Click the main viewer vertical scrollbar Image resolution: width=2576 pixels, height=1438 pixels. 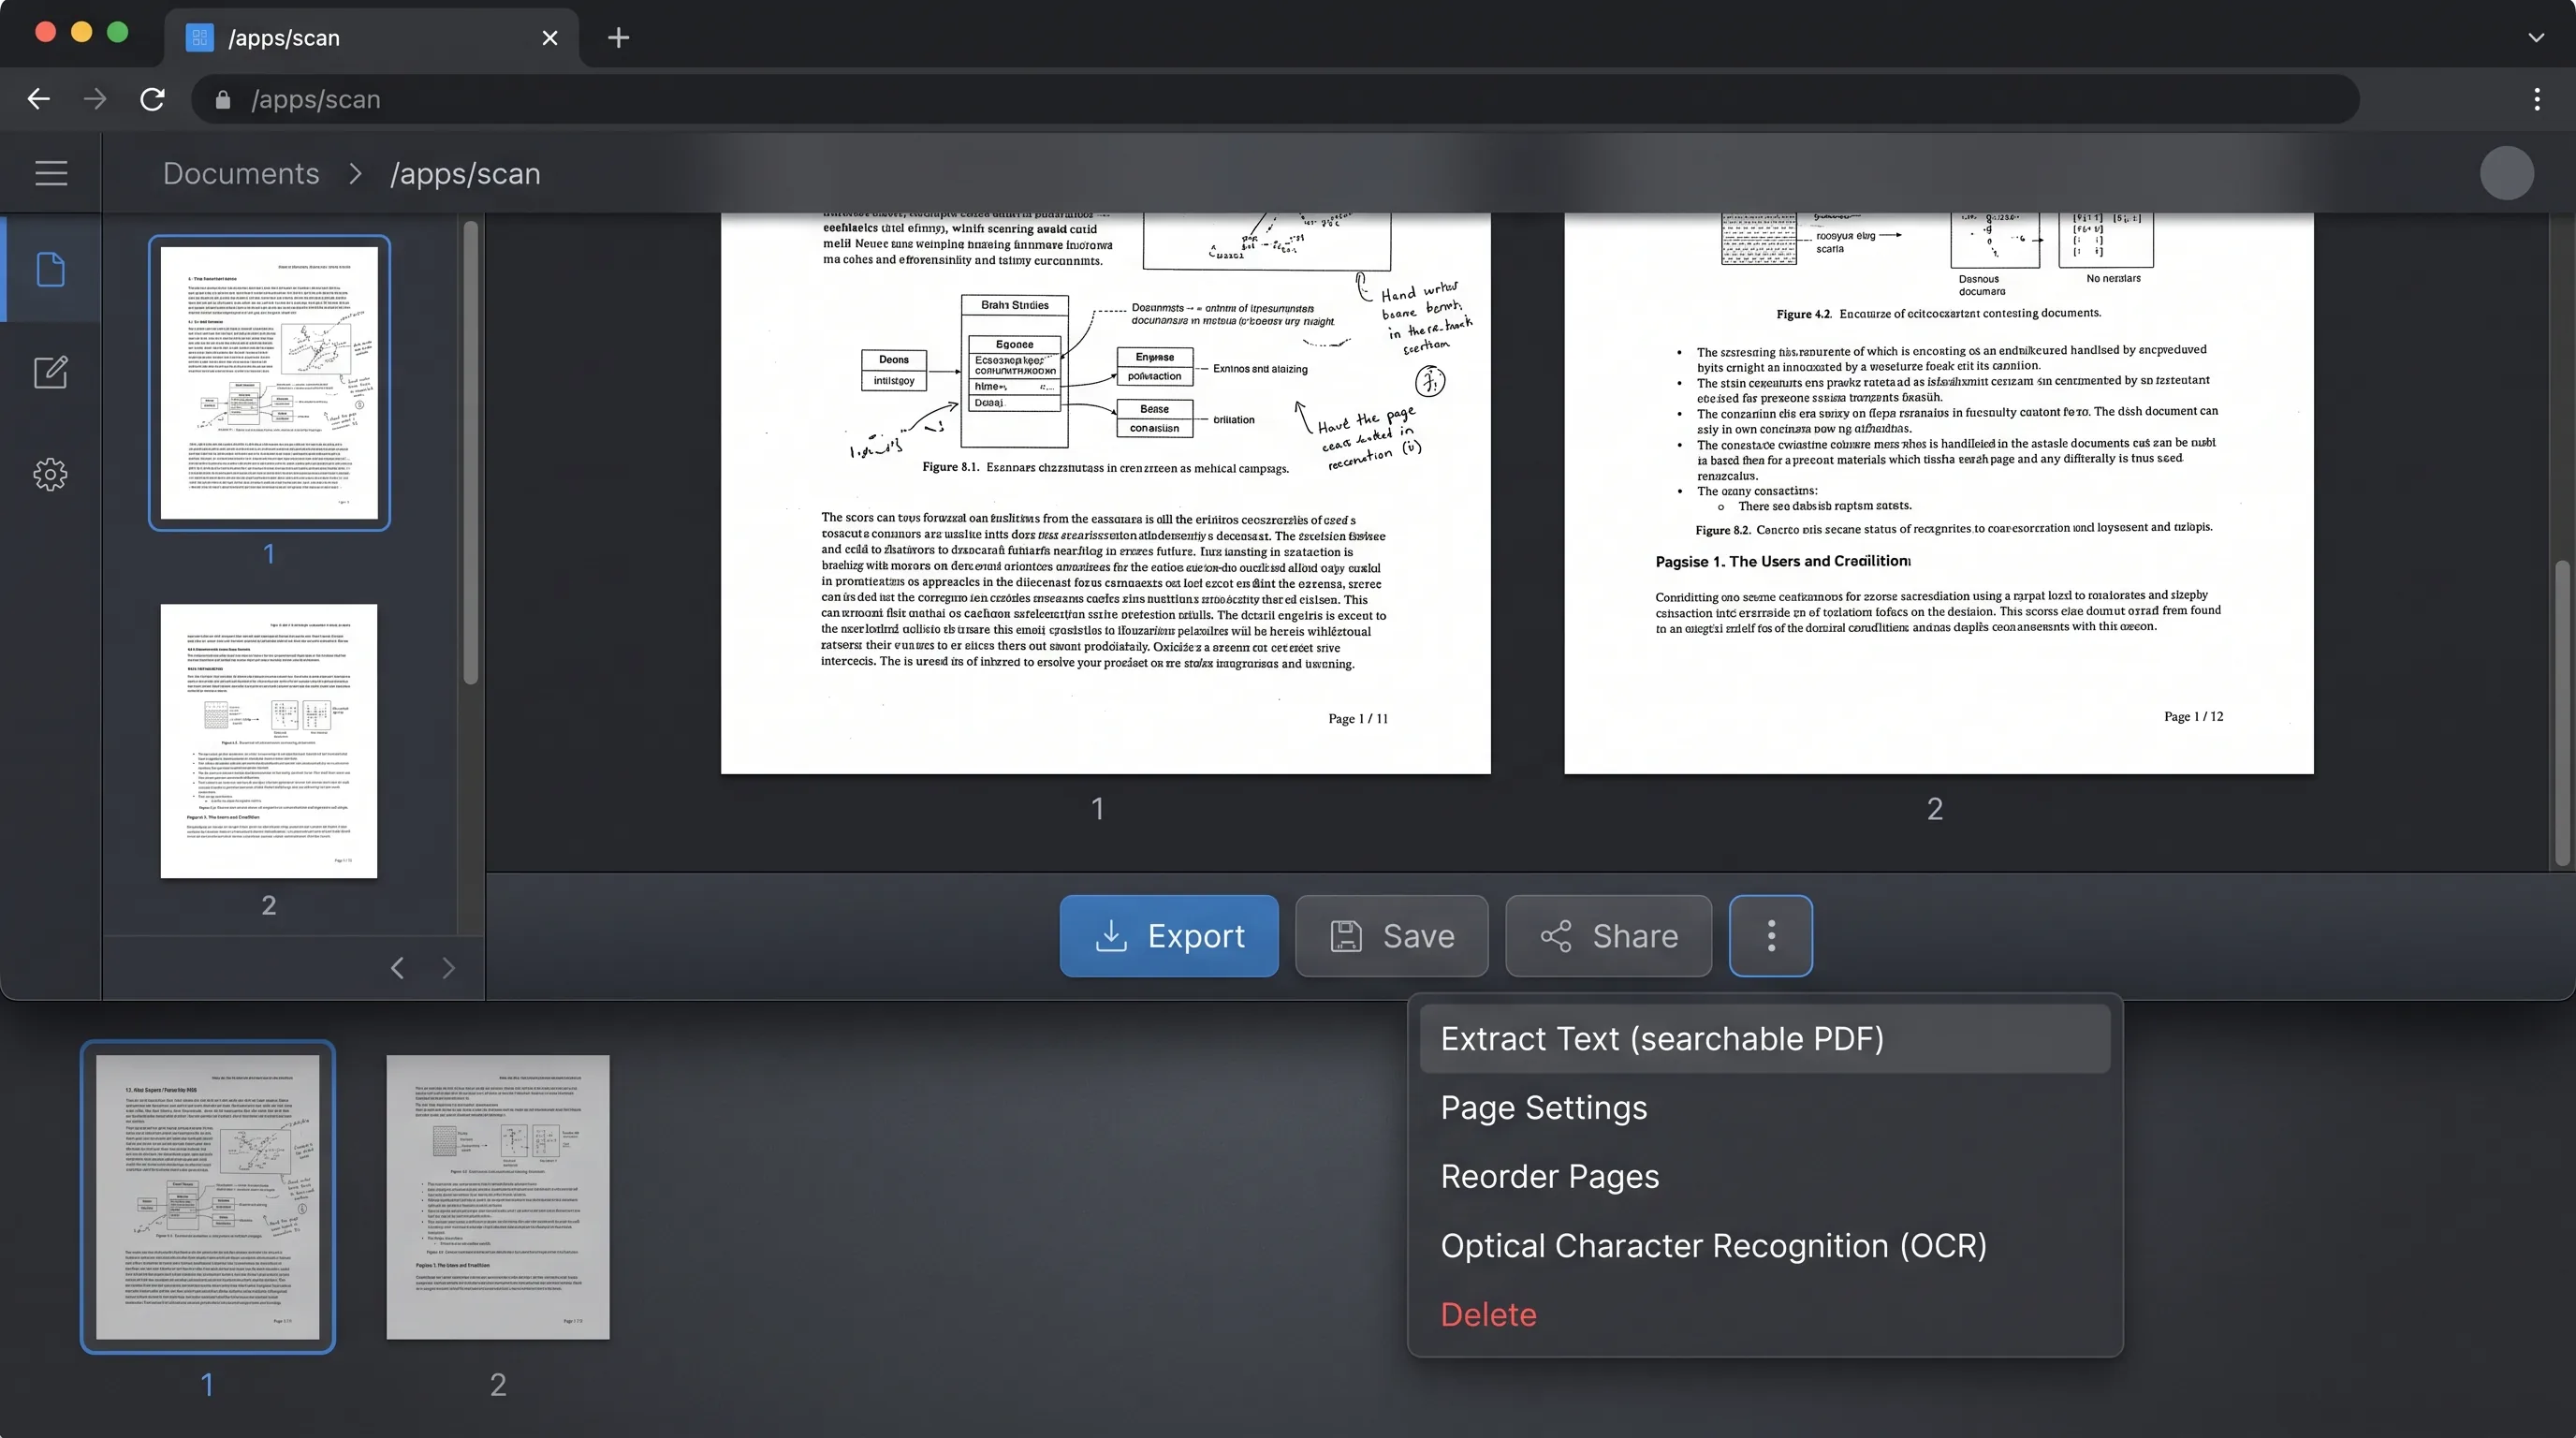(2562, 713)
